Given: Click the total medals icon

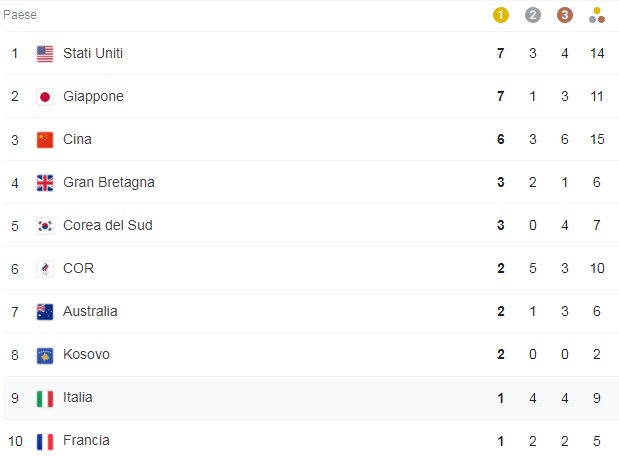Looking at the screenshot, I should pos(596,15).
